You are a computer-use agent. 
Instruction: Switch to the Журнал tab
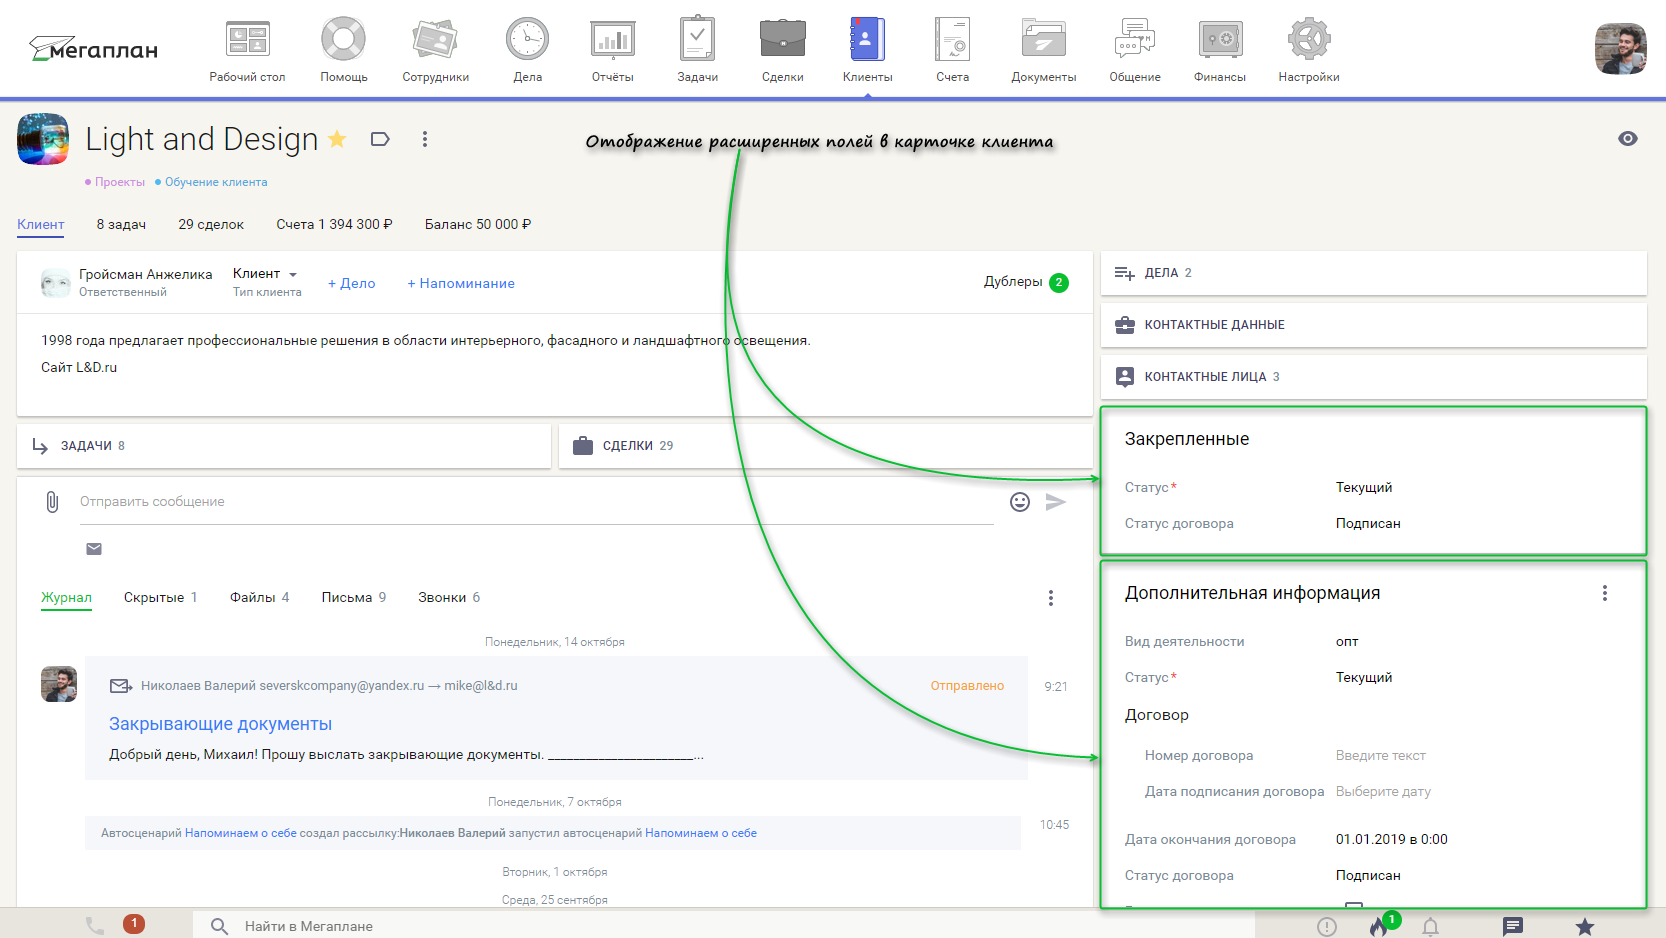coord(66,598)
